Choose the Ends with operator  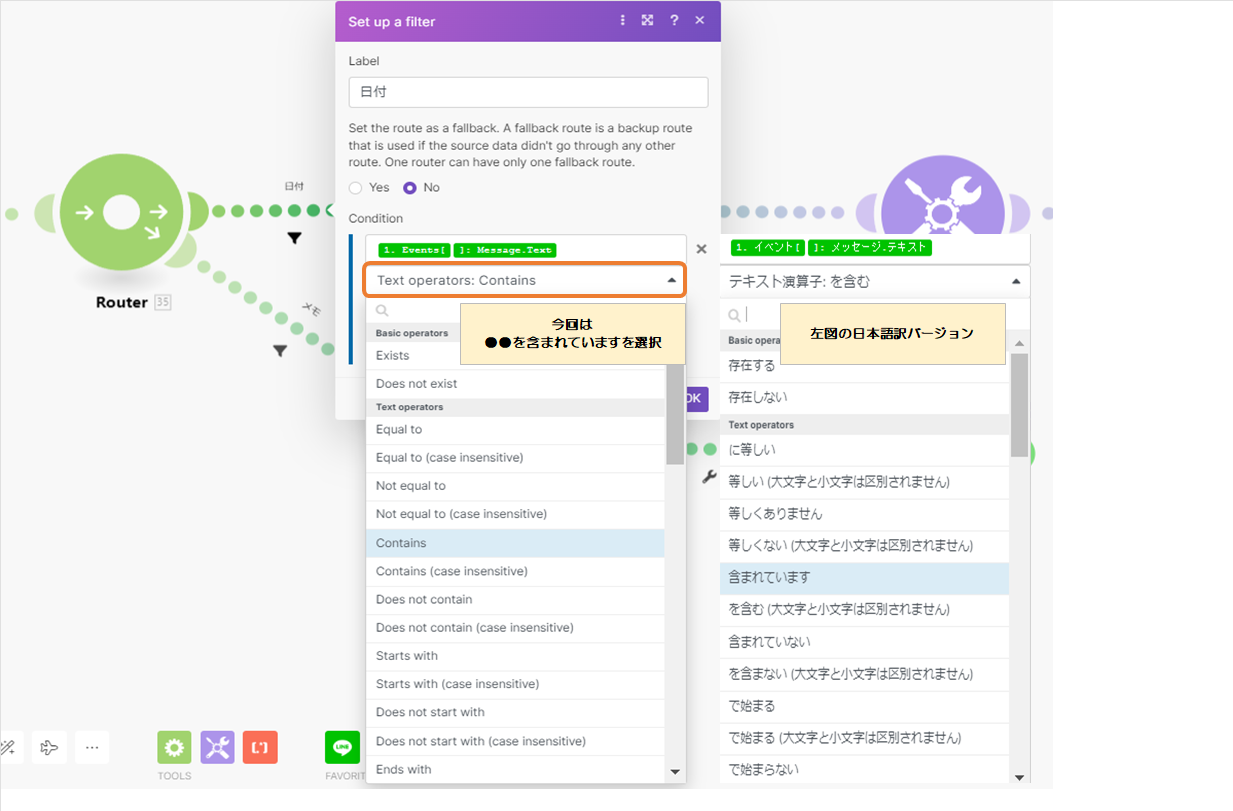515,769
